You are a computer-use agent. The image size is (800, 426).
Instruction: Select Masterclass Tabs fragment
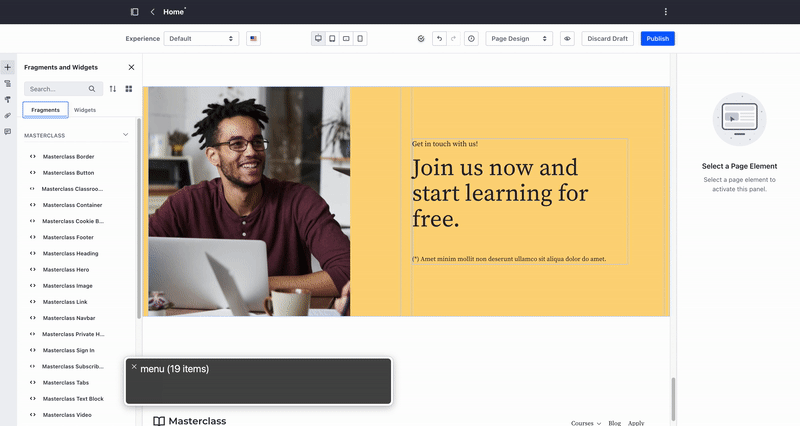point(66,383)
